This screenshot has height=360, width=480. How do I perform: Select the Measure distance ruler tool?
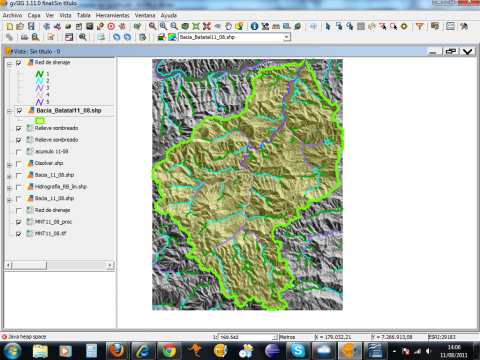tap(276, 26)
